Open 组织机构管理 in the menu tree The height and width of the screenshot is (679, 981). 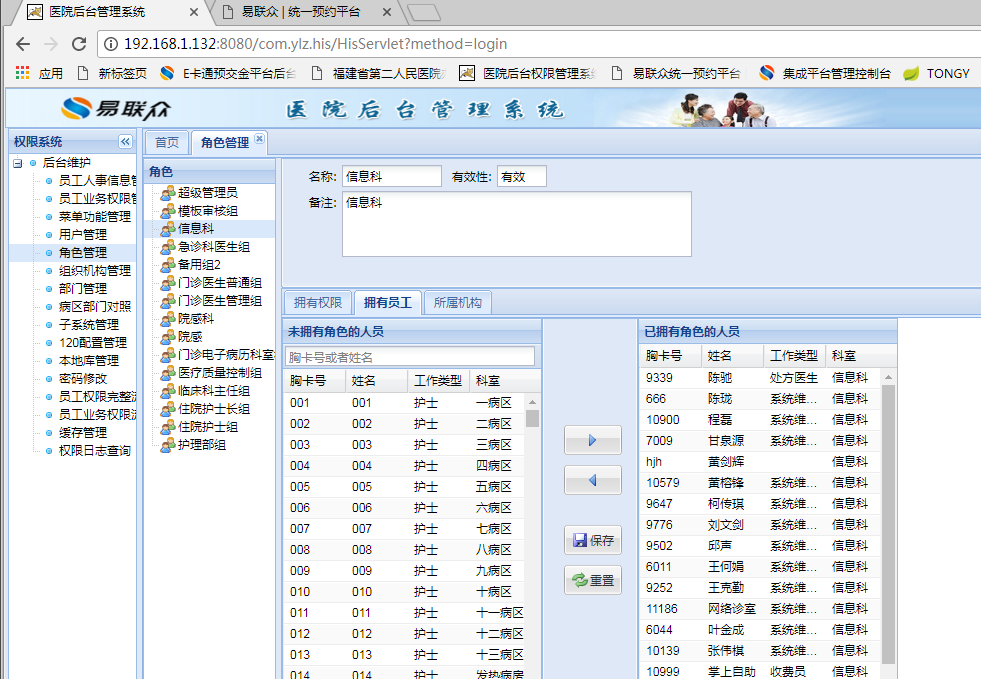coord(94,271)
